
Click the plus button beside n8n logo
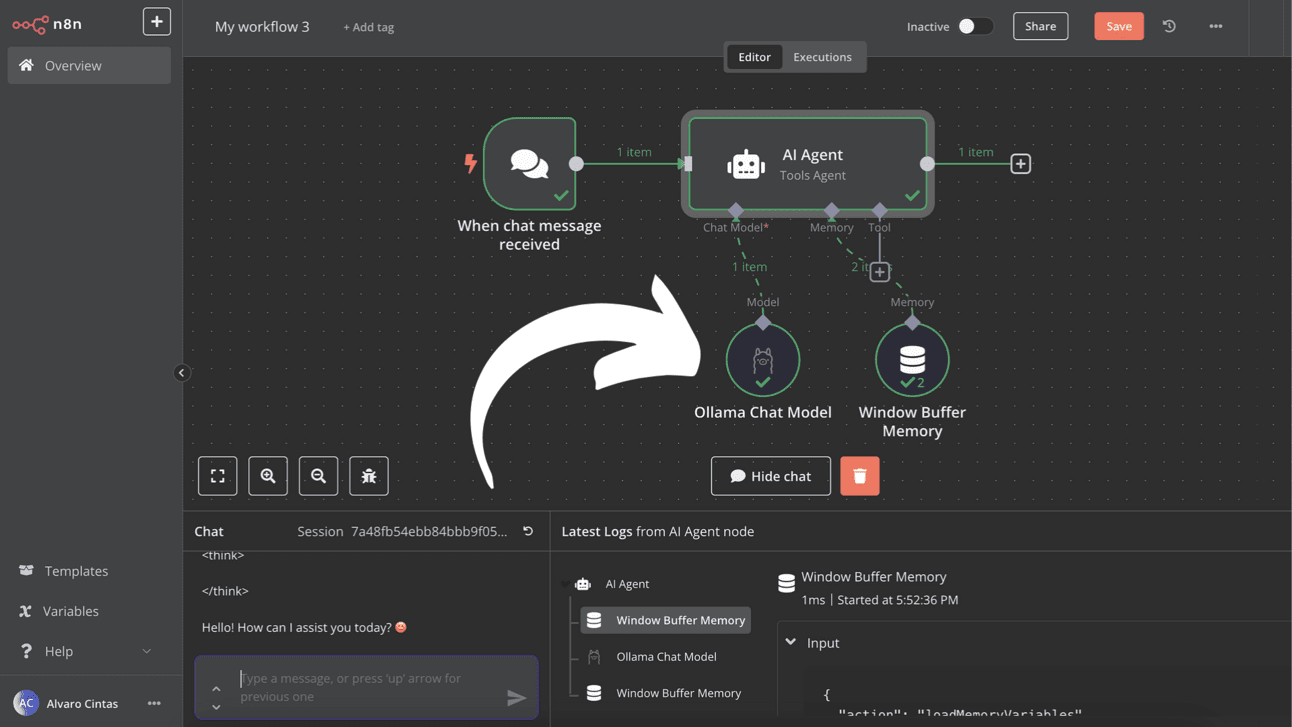[157, 22]
